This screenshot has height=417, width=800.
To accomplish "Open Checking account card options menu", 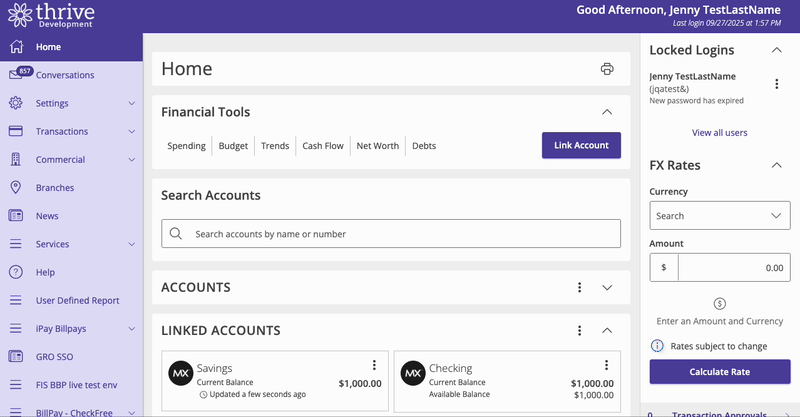I will (606, 366).
